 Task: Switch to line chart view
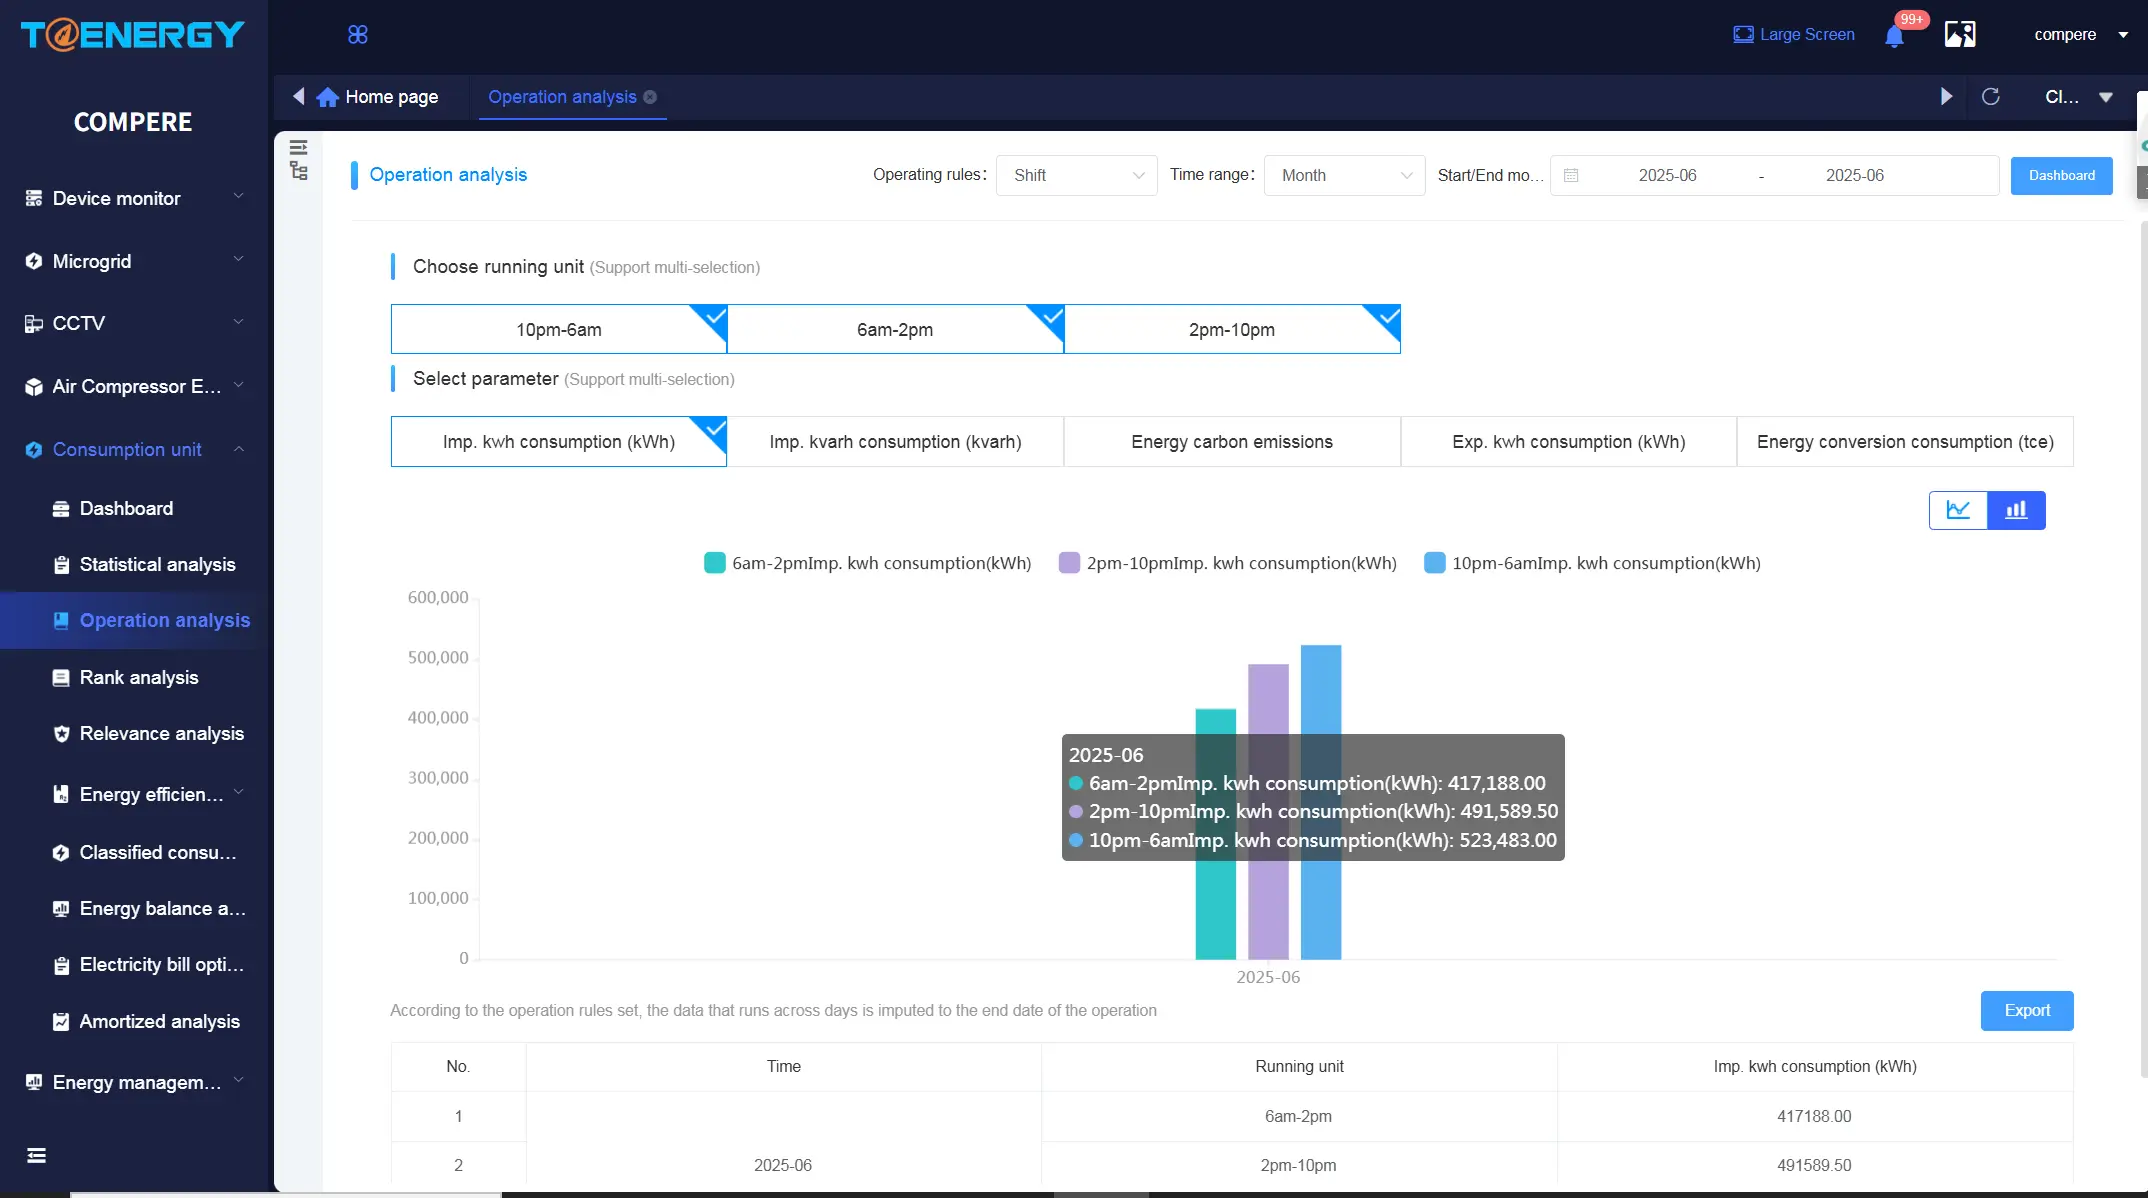point(1958,510)
